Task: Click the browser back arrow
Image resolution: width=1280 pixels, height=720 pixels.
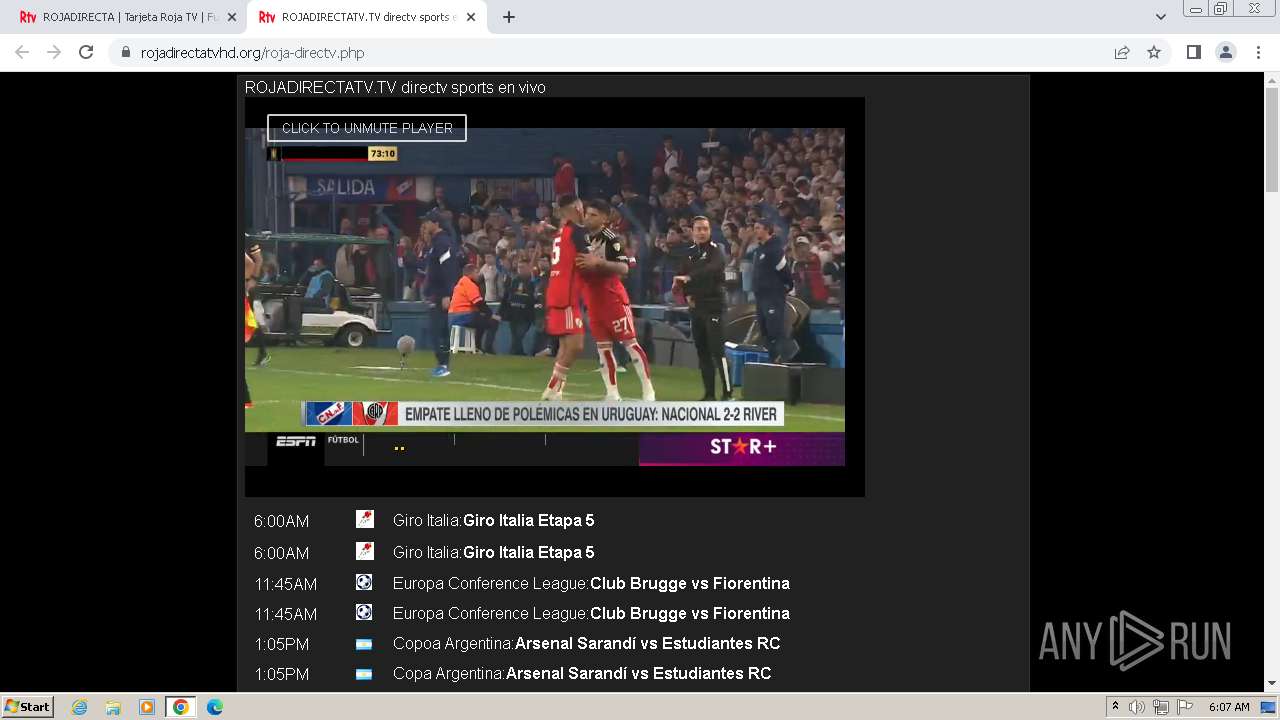Action: coord(22,52)
